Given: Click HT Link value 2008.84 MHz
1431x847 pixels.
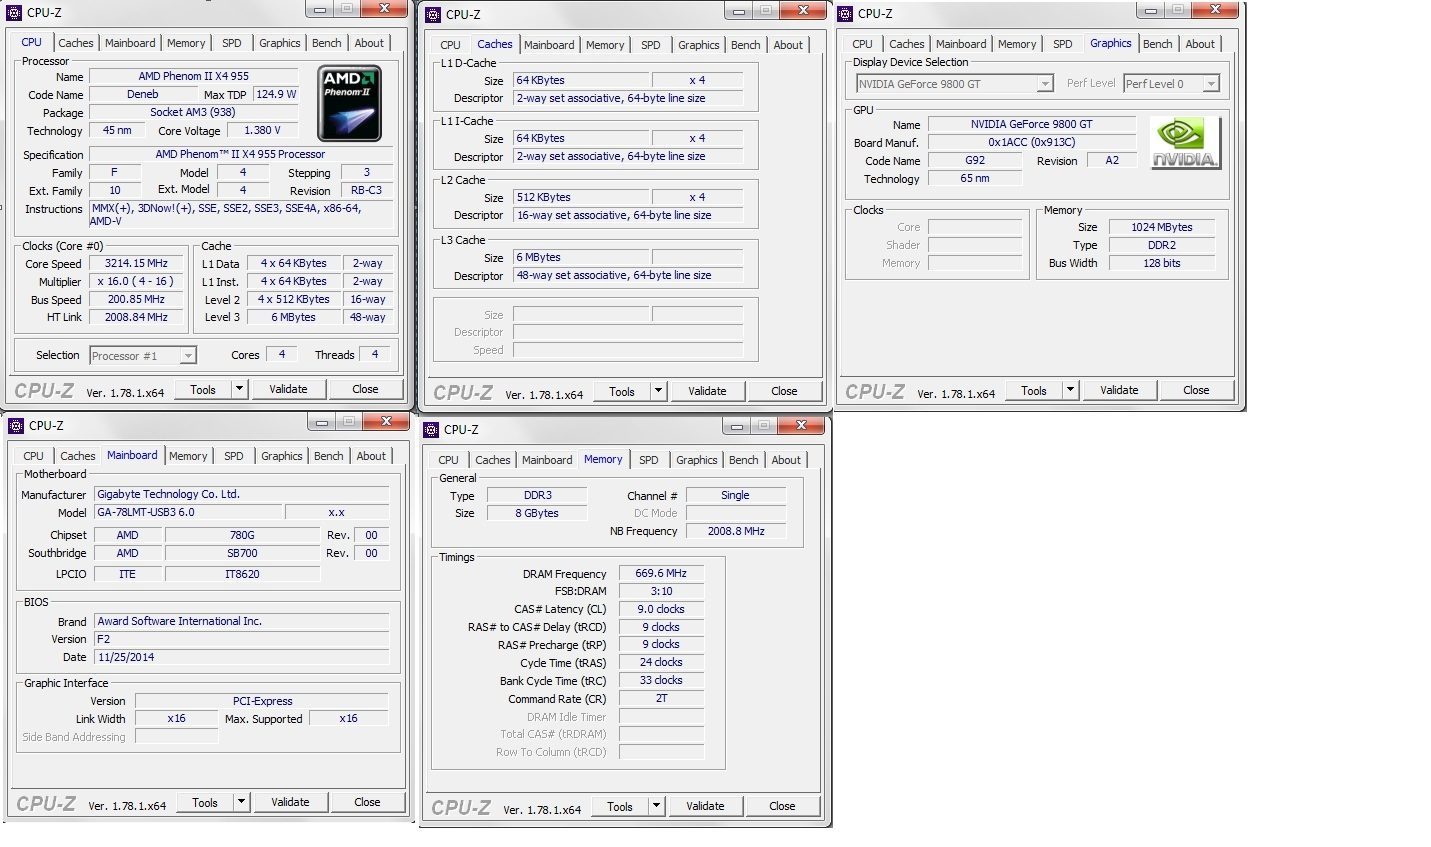Looking at the screenshot, I should tap(136, 317).
